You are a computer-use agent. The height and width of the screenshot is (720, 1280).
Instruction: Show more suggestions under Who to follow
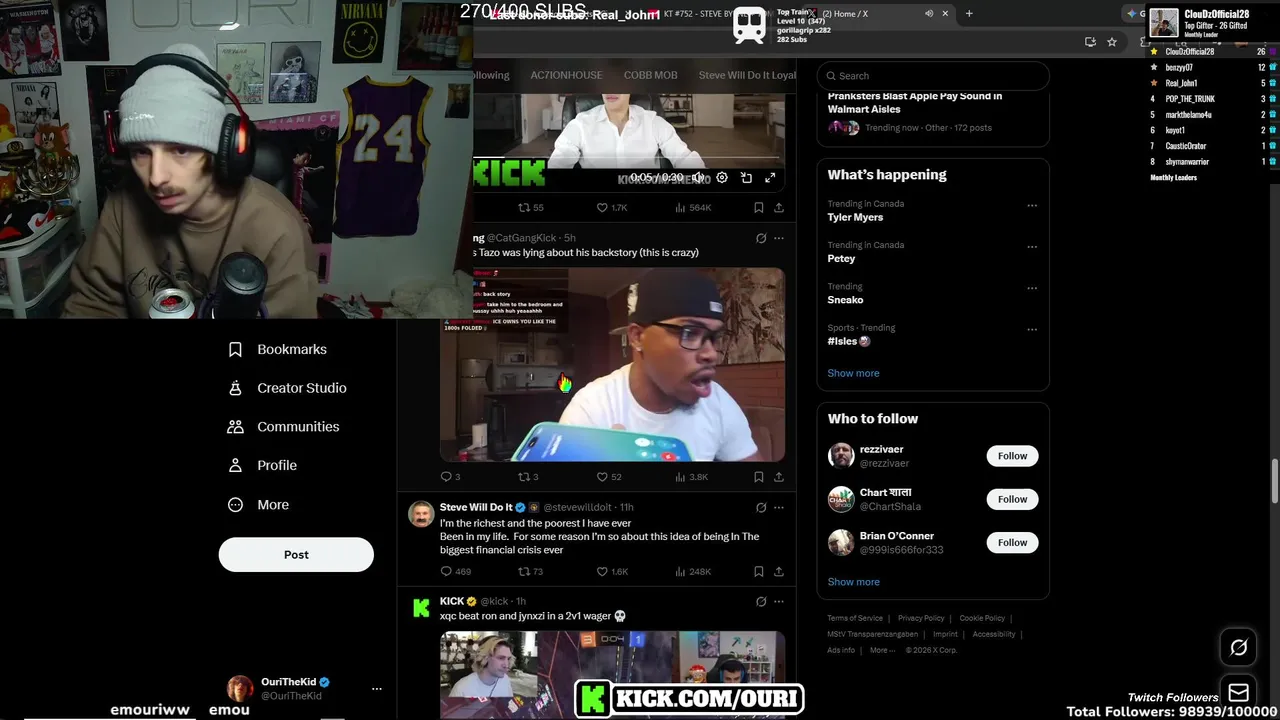click(x=853, y=582)
